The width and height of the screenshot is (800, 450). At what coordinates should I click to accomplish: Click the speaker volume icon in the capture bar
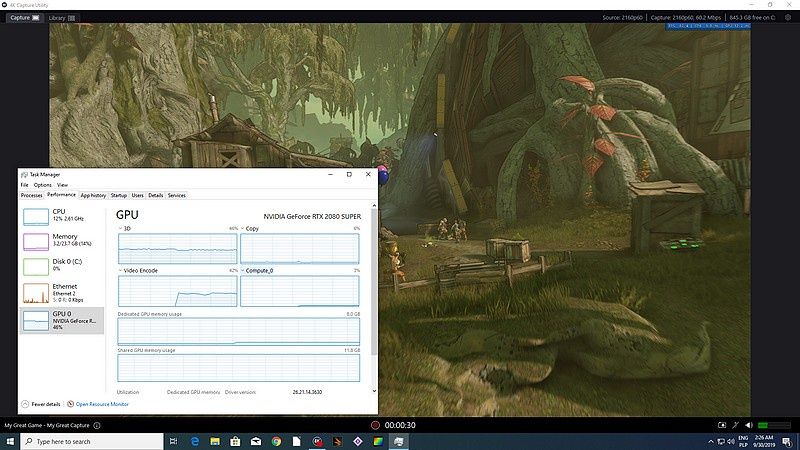coord(748,425)
